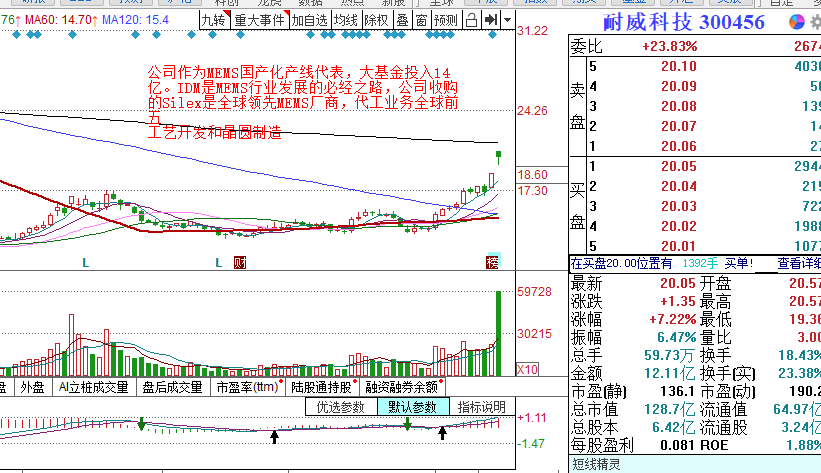Click the lock icon in chart toolbar
This screenshot has width=821, height=473.
tap(470, 20)
